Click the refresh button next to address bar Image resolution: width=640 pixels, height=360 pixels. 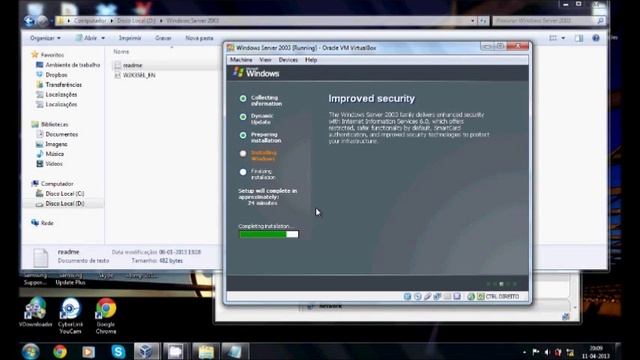(483, 20)
